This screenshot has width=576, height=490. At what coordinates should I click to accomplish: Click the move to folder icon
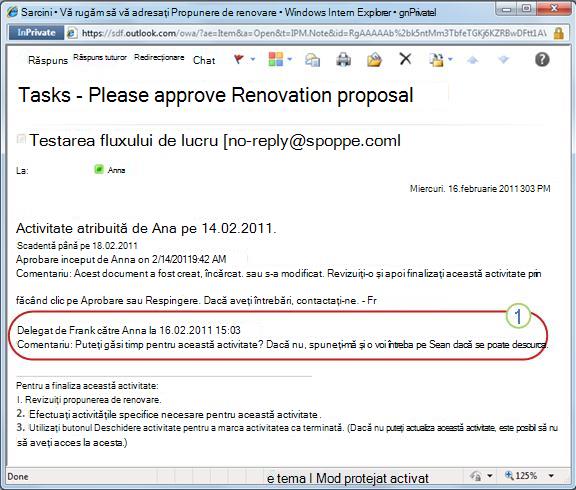(x=436, y=60)
